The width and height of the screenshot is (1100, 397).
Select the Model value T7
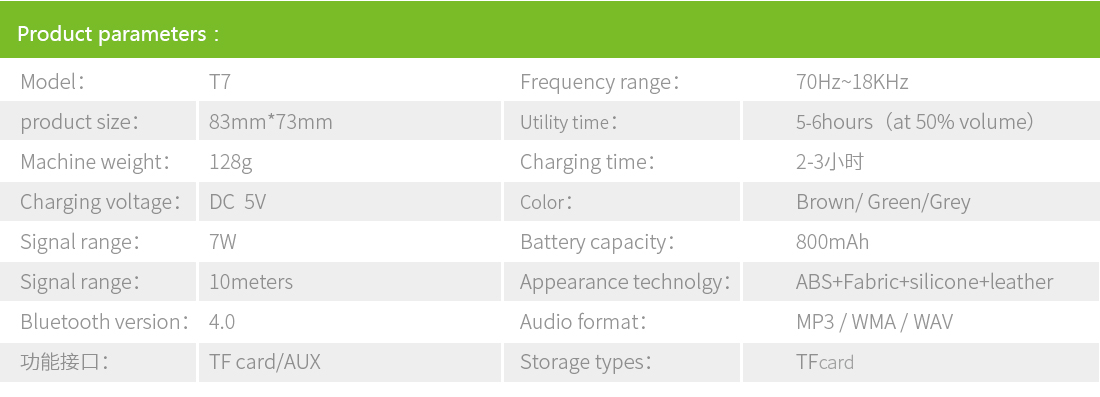click(x=220, y=81)
